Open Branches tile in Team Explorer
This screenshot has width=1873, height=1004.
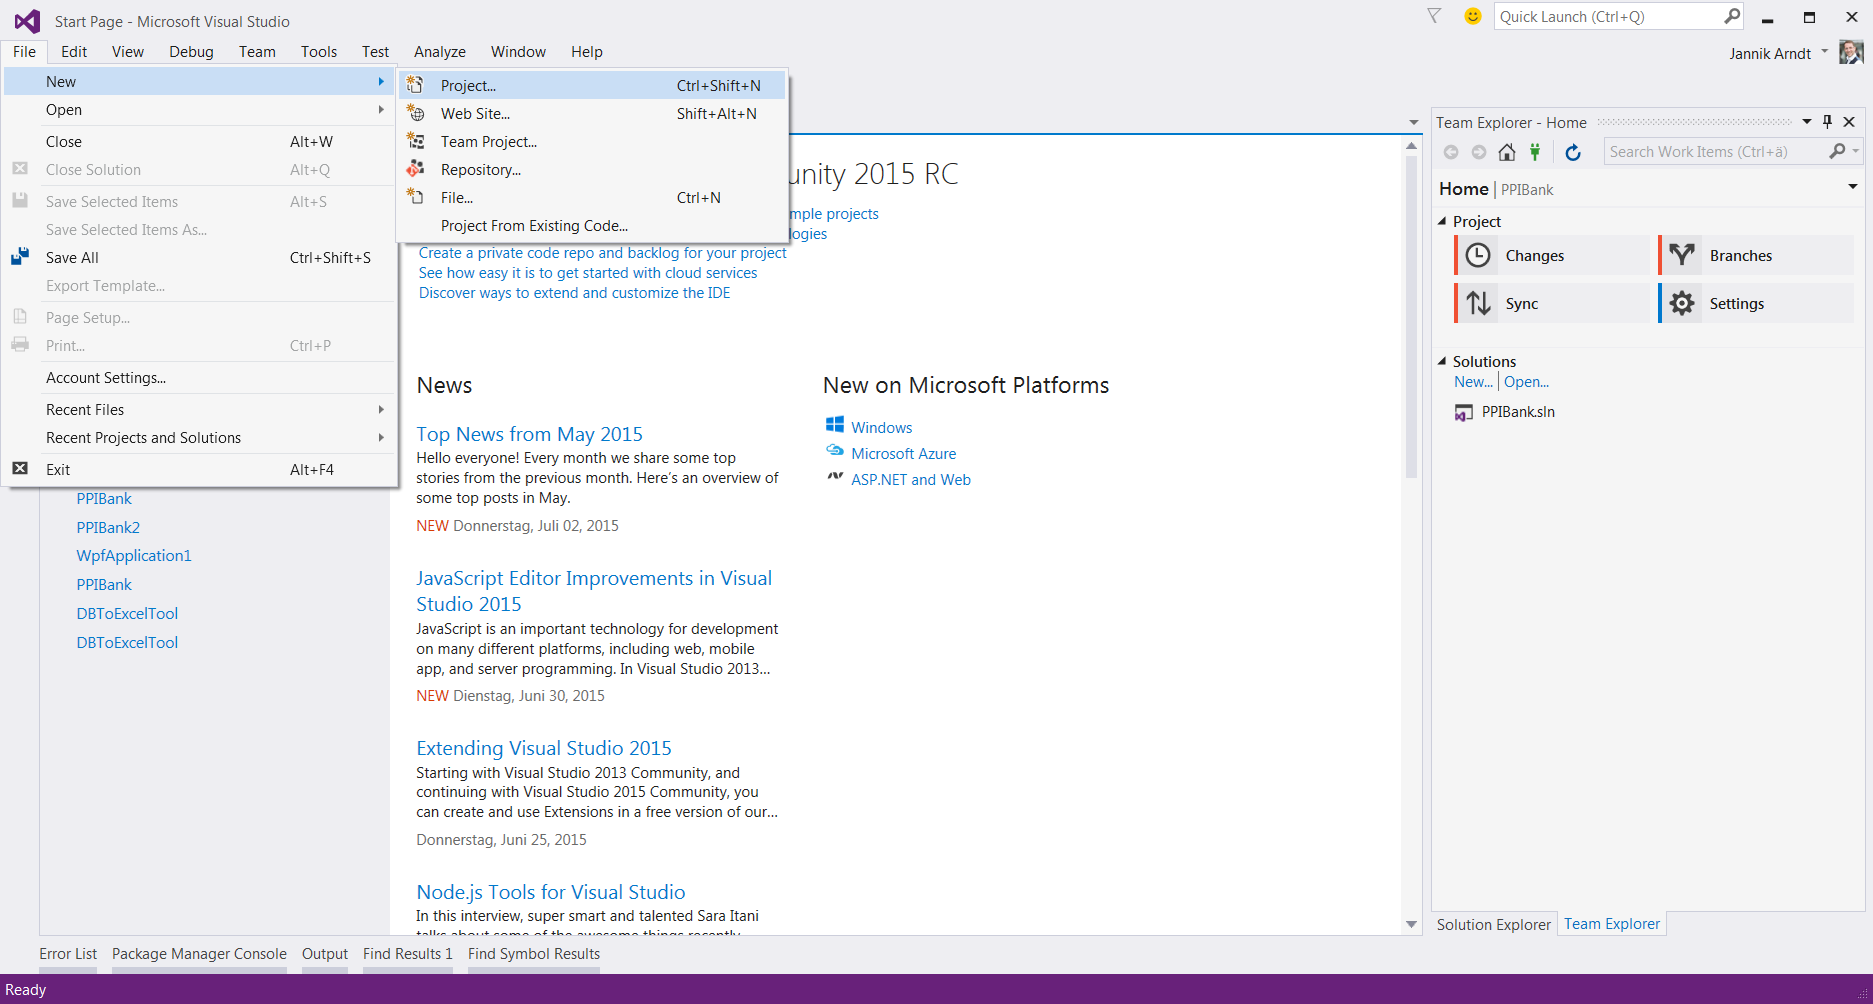(1756, 255)
